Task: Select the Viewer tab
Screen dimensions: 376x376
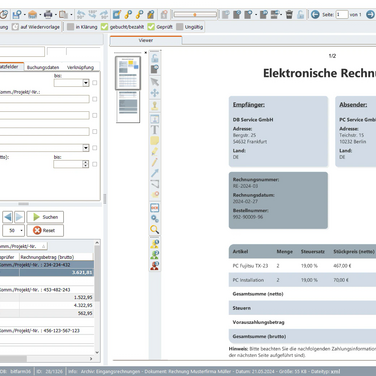Action: click(x=146, y=40)
